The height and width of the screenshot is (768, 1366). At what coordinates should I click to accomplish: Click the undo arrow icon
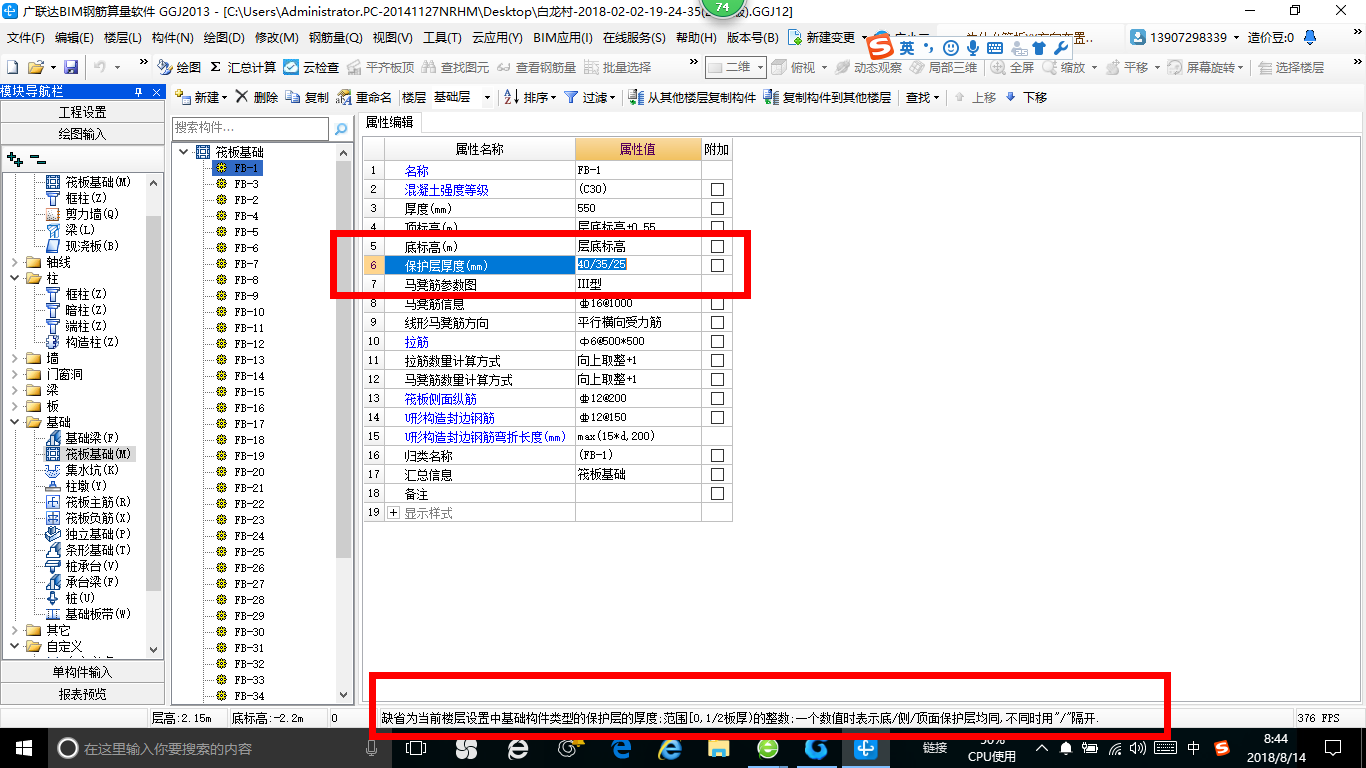click(100, 67)
